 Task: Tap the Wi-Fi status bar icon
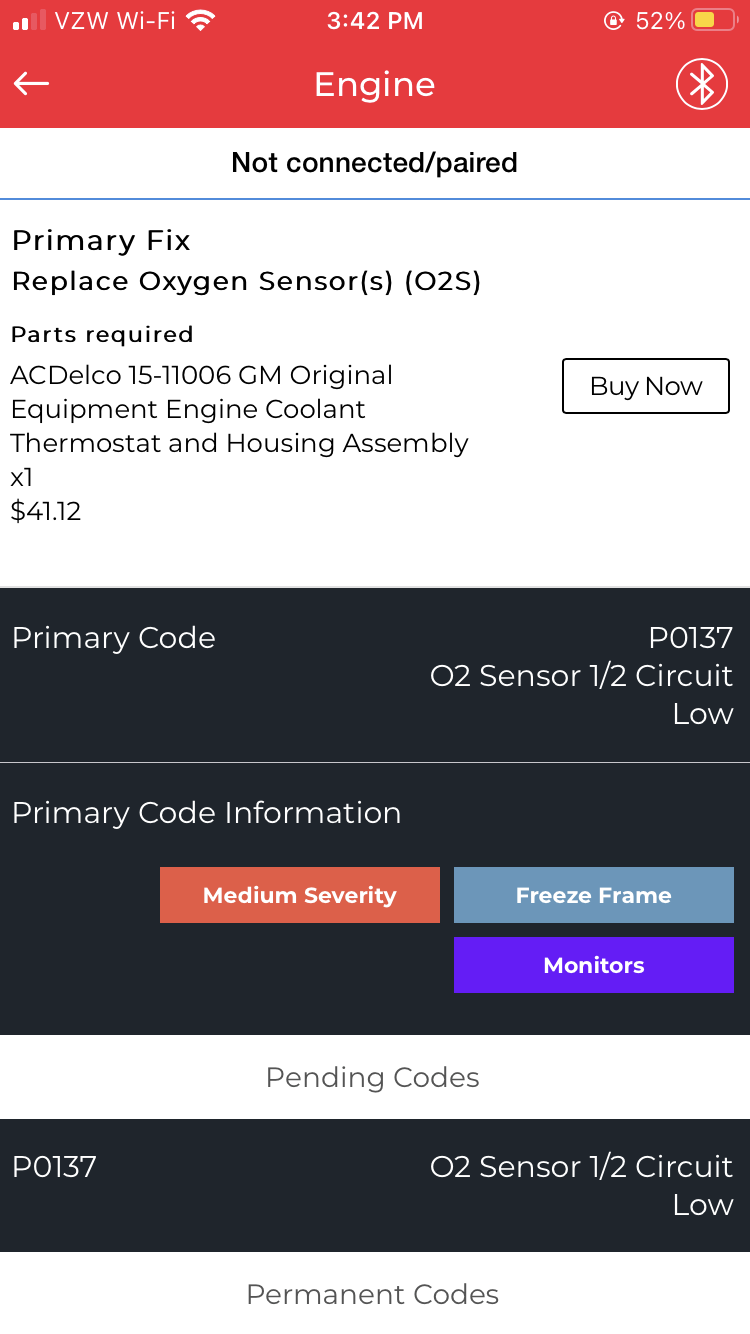[x=202, y=21]
